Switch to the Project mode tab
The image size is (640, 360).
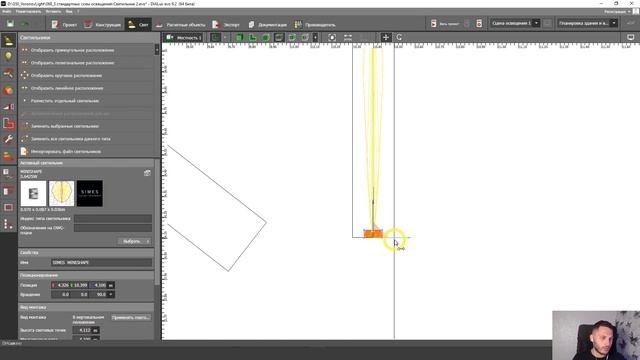[64, 24]
